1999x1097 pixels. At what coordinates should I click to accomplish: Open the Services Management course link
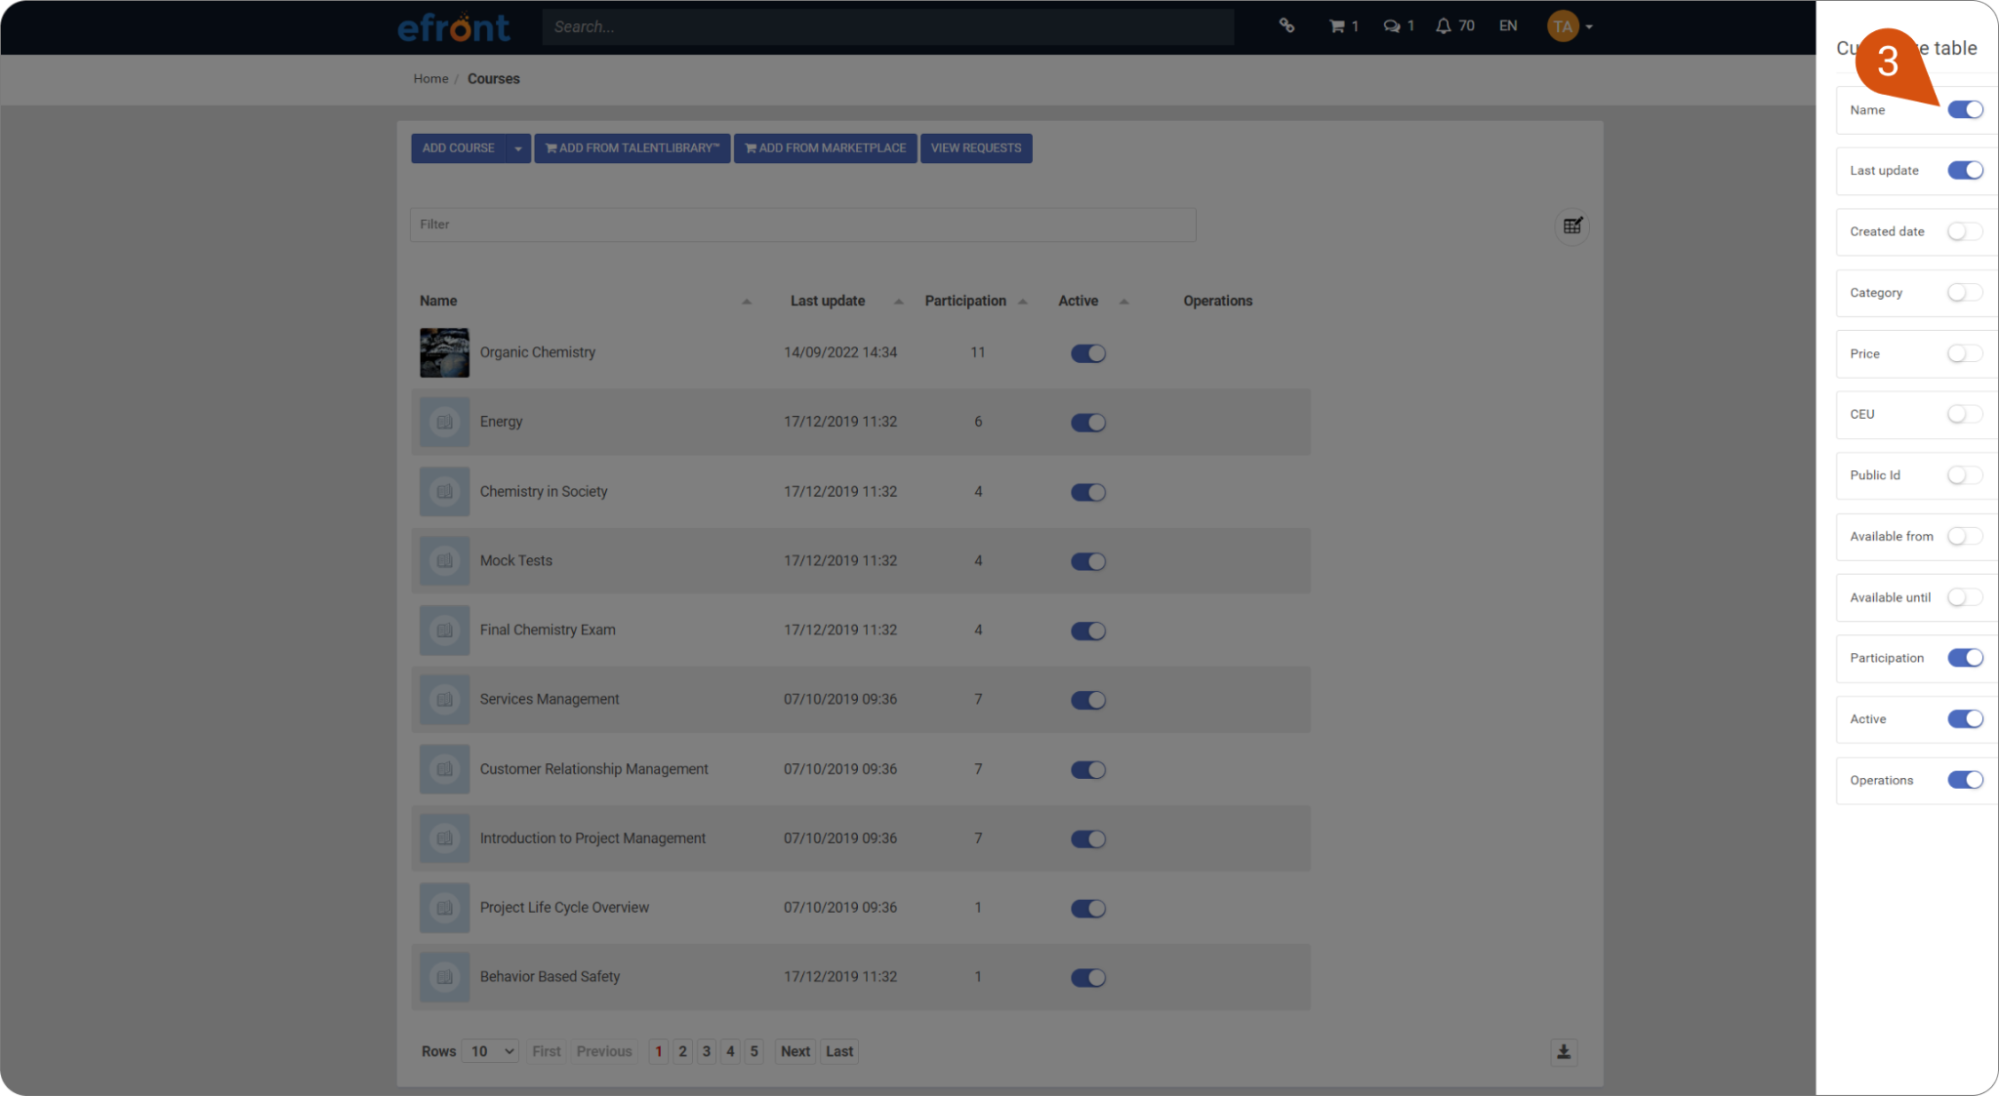549,699
